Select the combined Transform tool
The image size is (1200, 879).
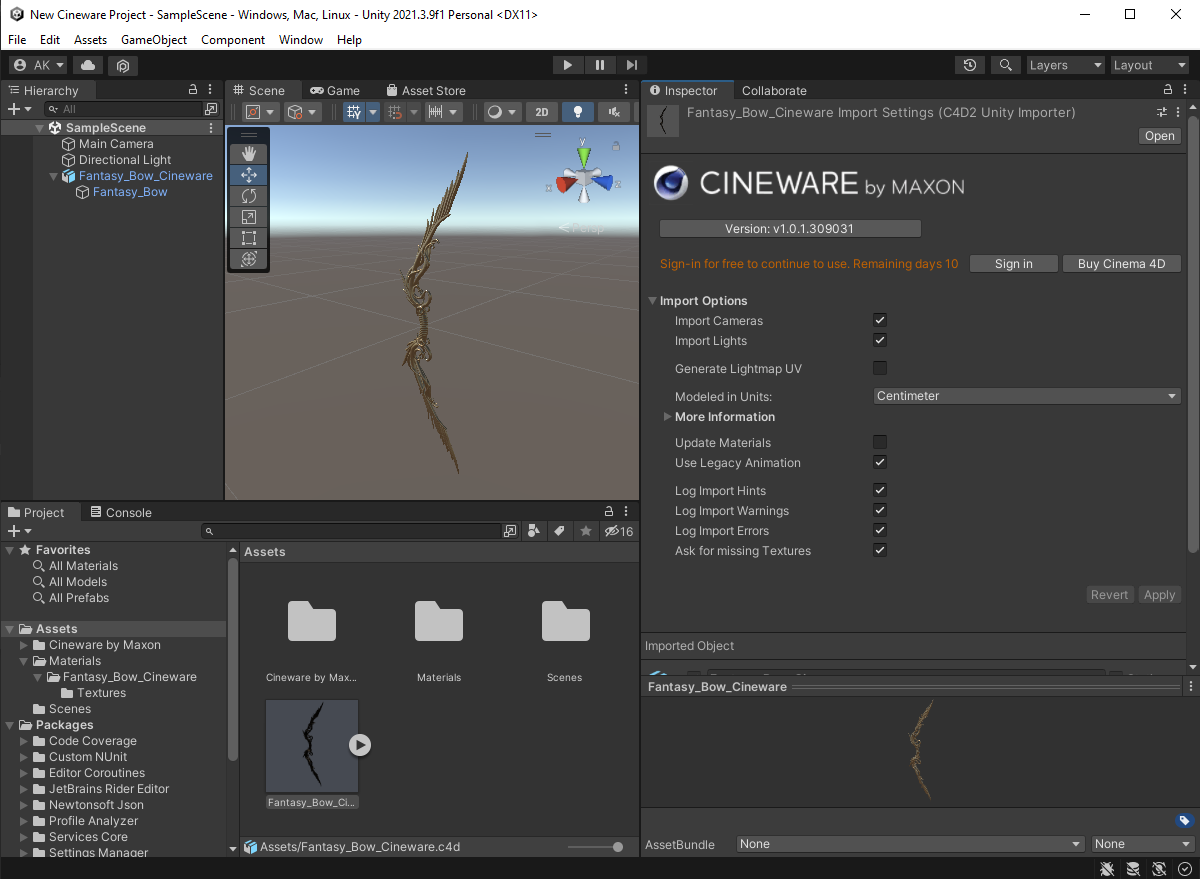249,259
